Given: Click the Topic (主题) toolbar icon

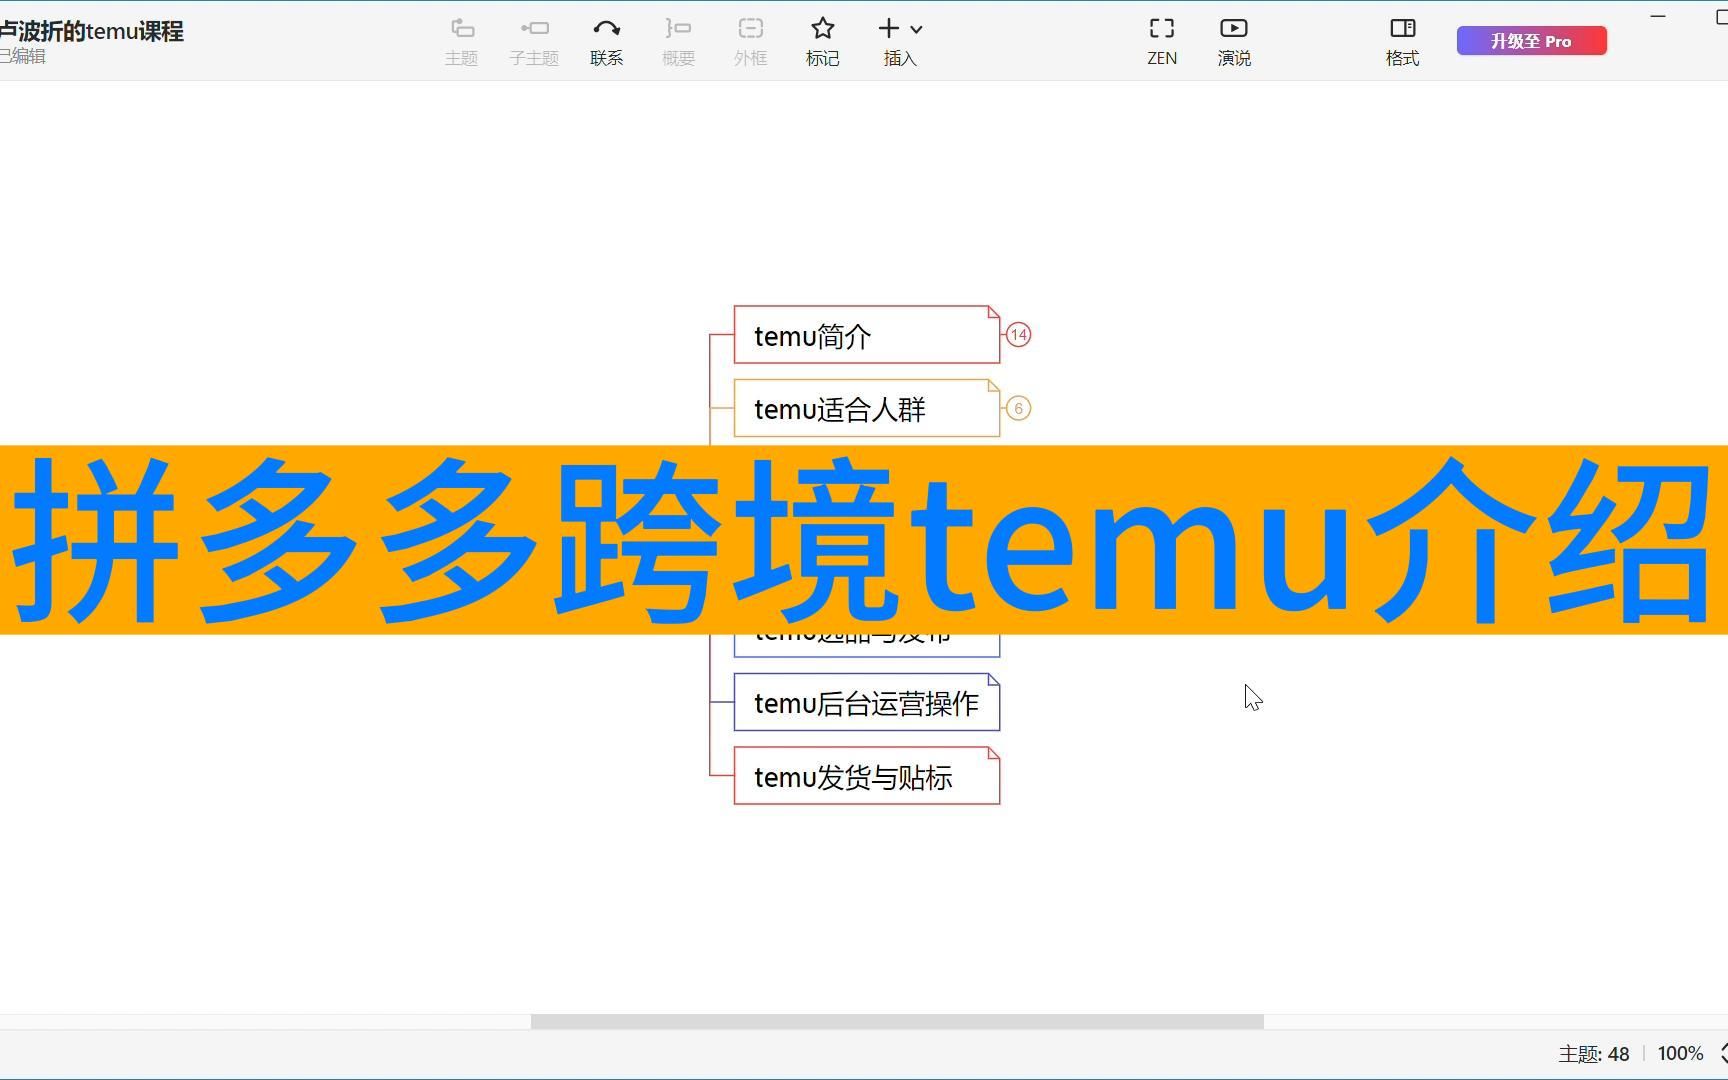Looking at the screenshot, I should click(x=461, y=42).
